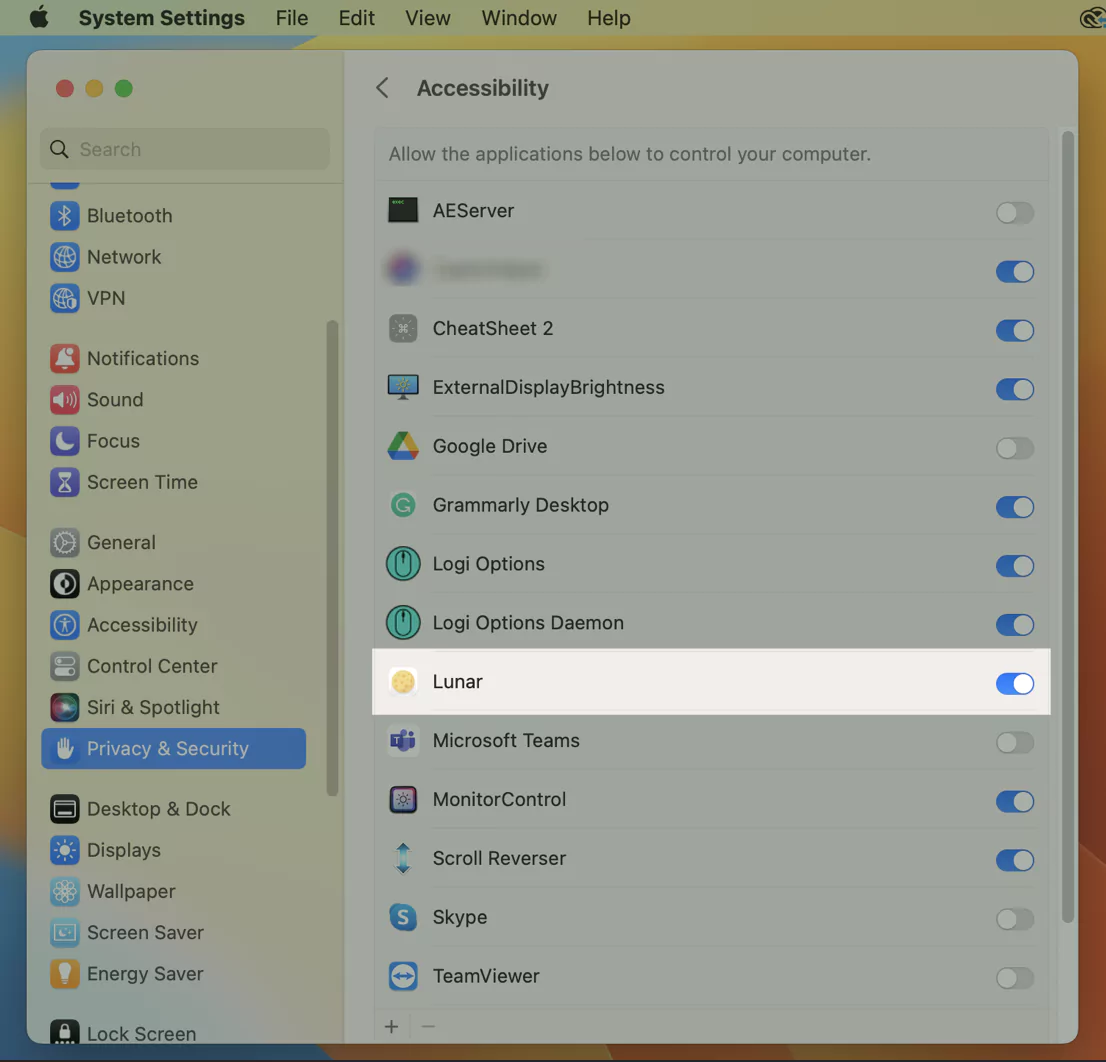Click the TeamViewer app icon
Viewport: 1106px width, 1062px height.
tap(403, 976)
